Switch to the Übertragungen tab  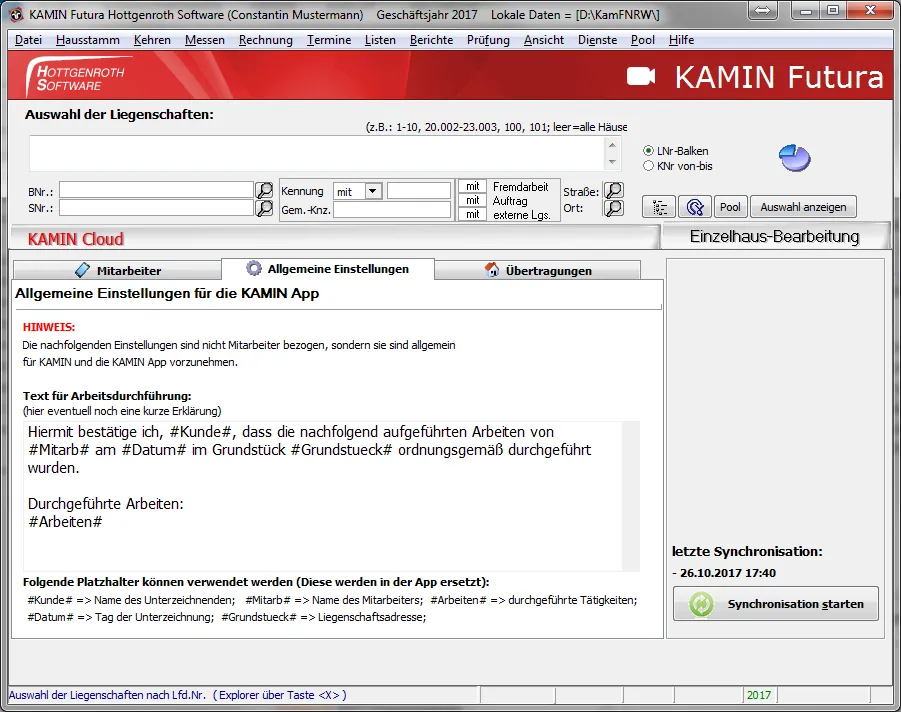538,270
